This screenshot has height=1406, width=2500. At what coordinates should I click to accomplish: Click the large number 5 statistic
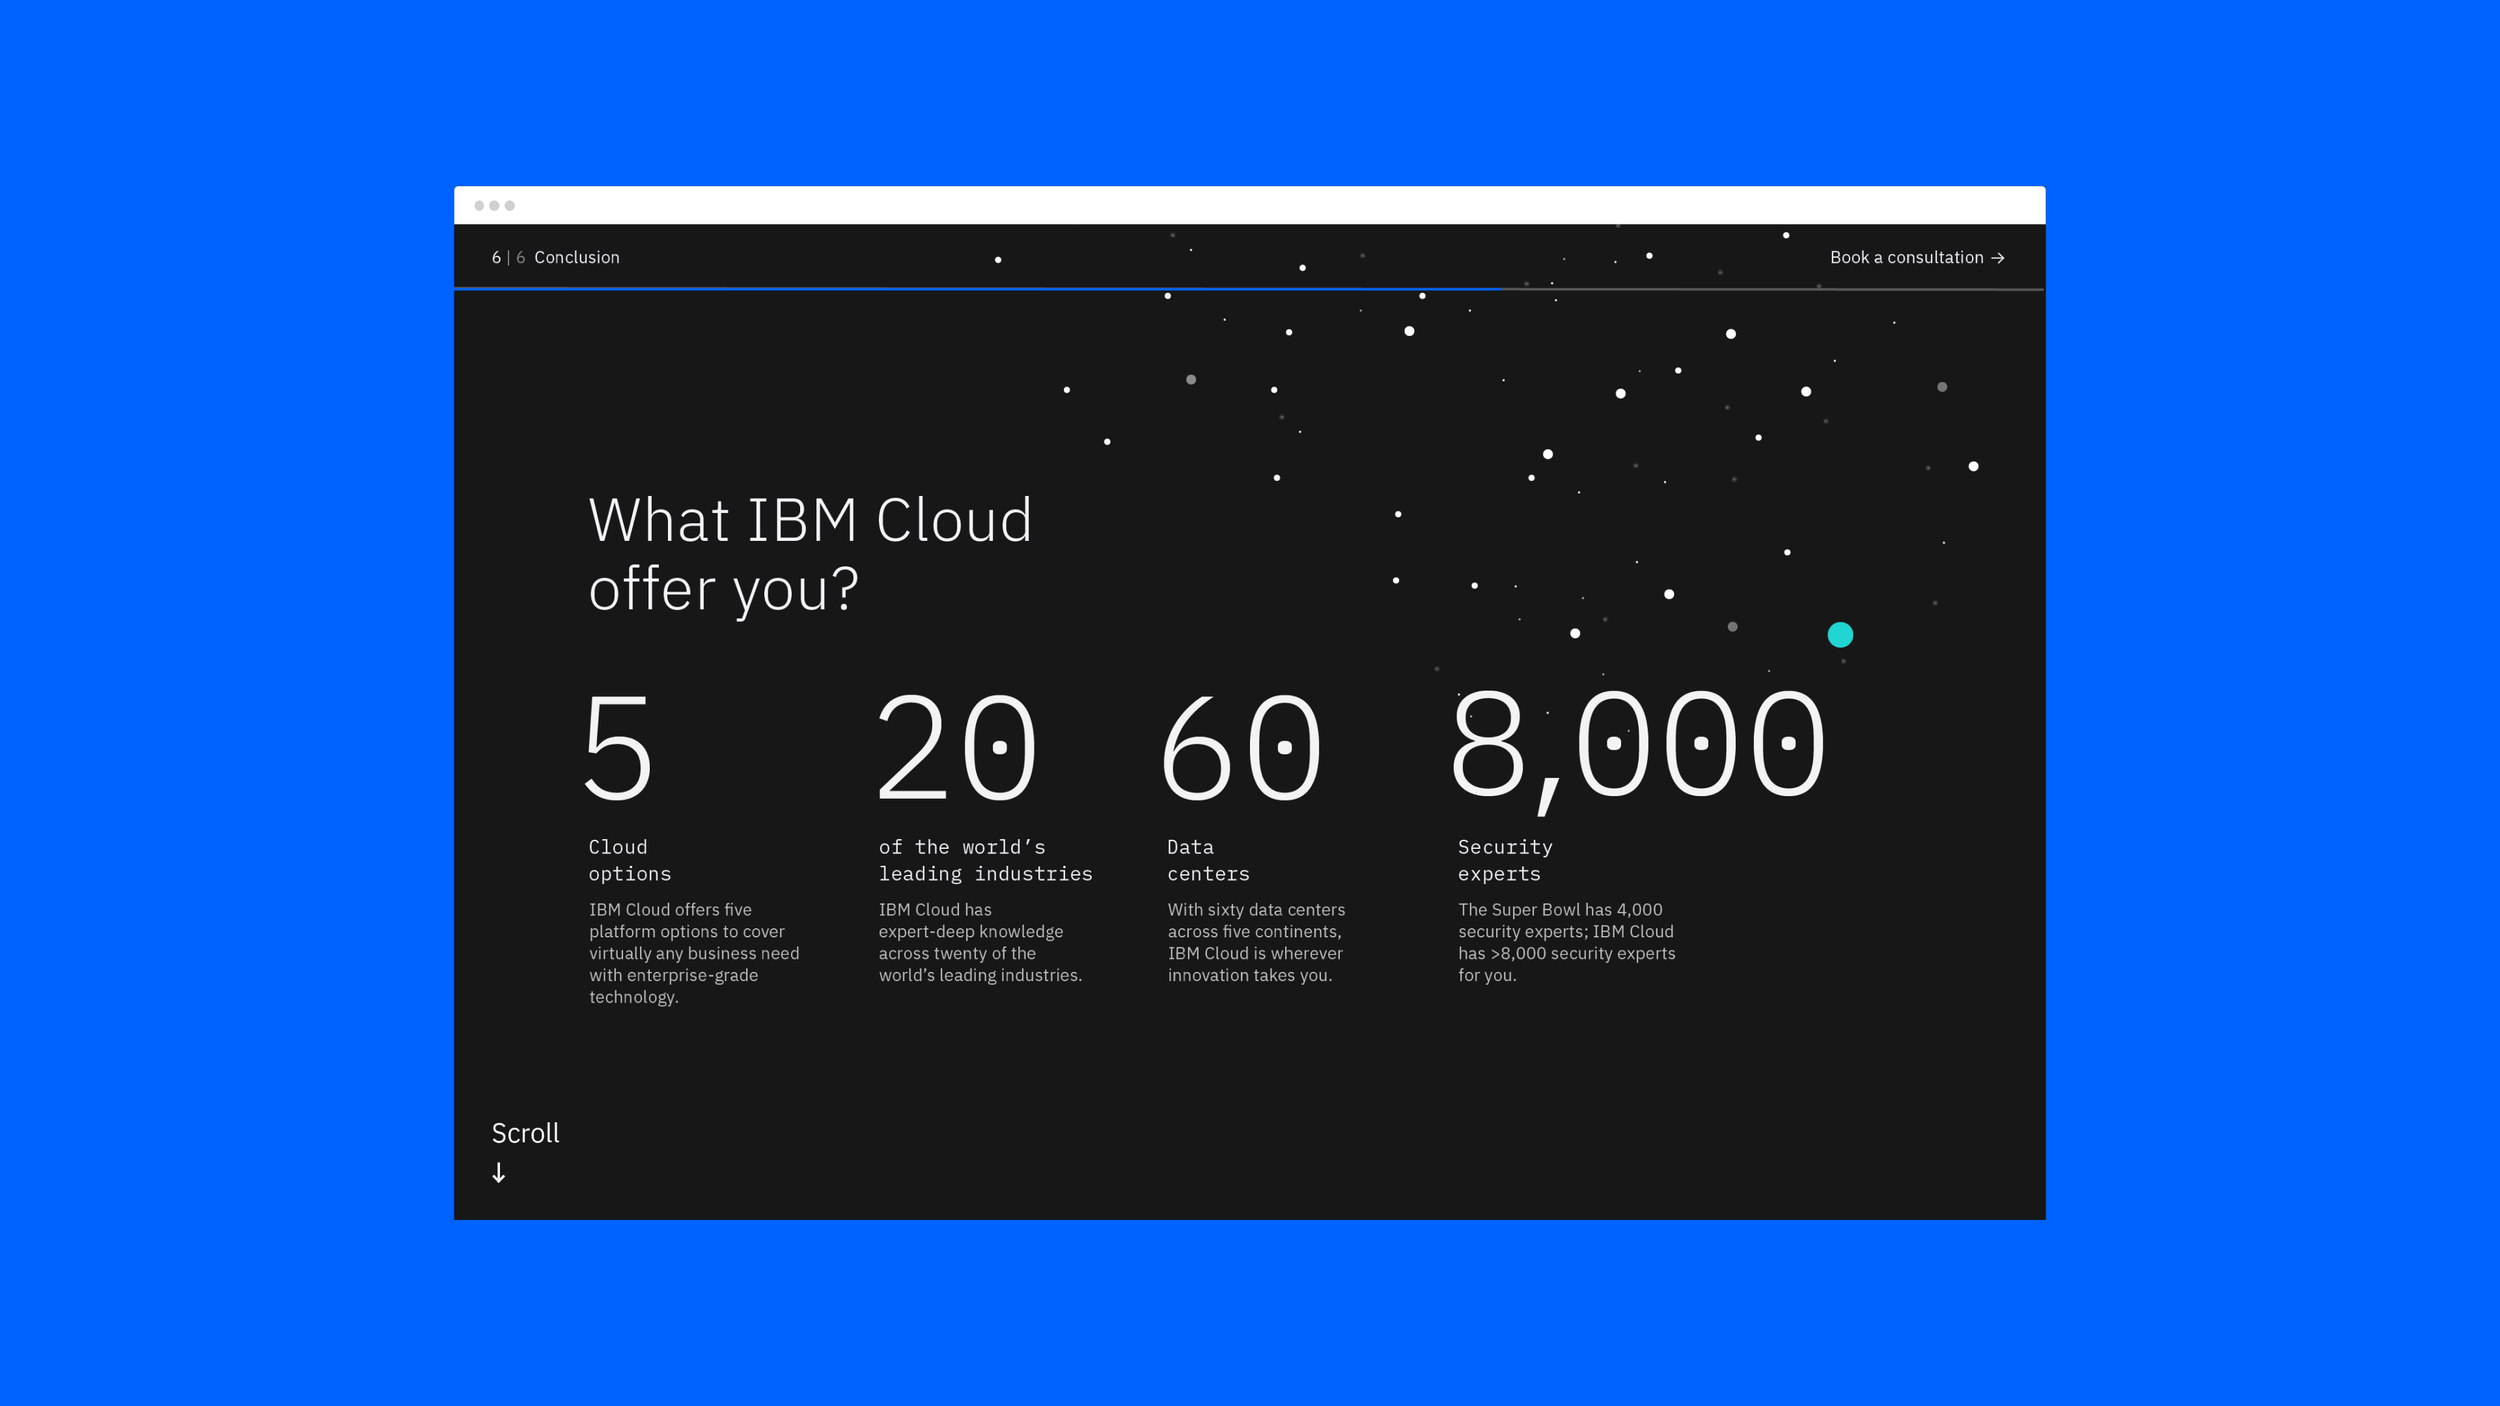click(618, 747)
